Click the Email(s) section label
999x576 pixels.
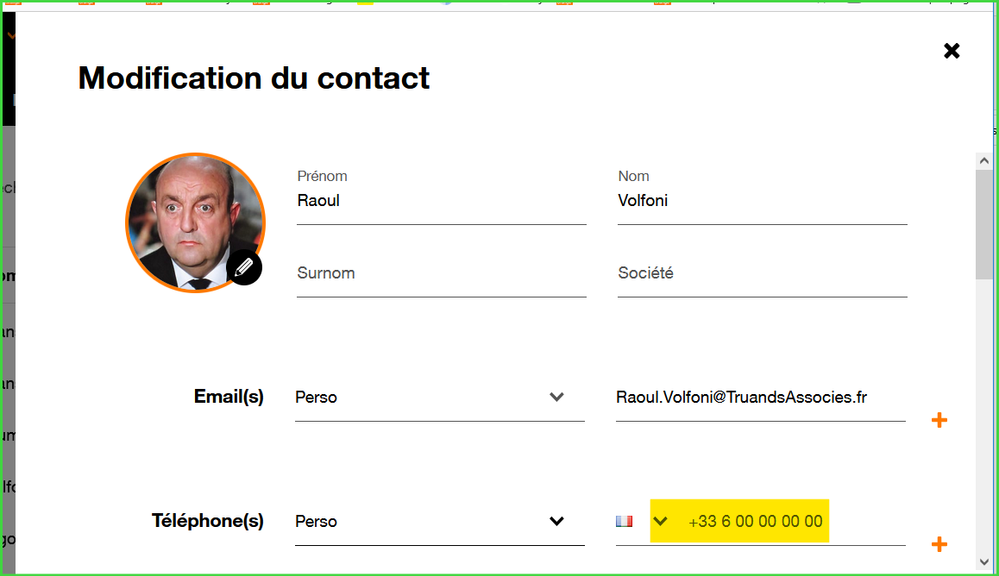coord(229,397)
